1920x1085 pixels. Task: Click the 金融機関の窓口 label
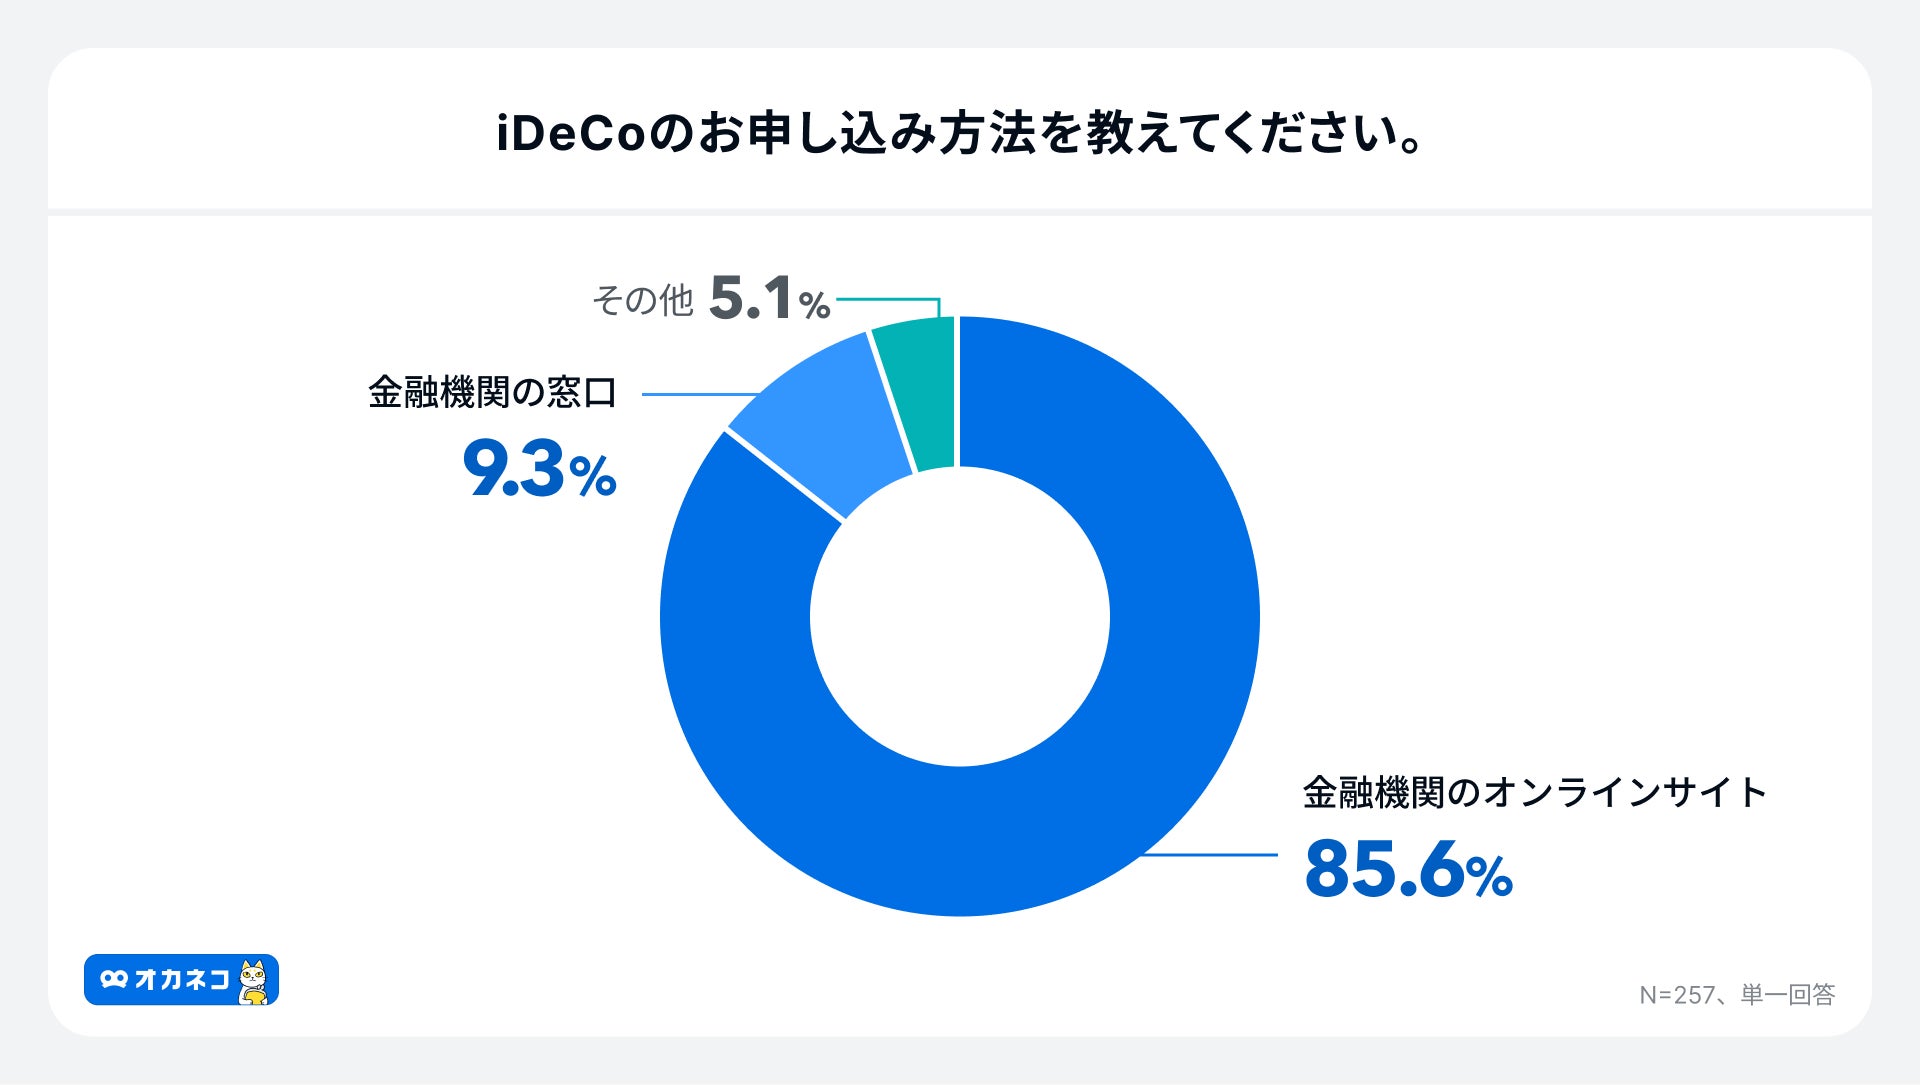tap(493, 393)
